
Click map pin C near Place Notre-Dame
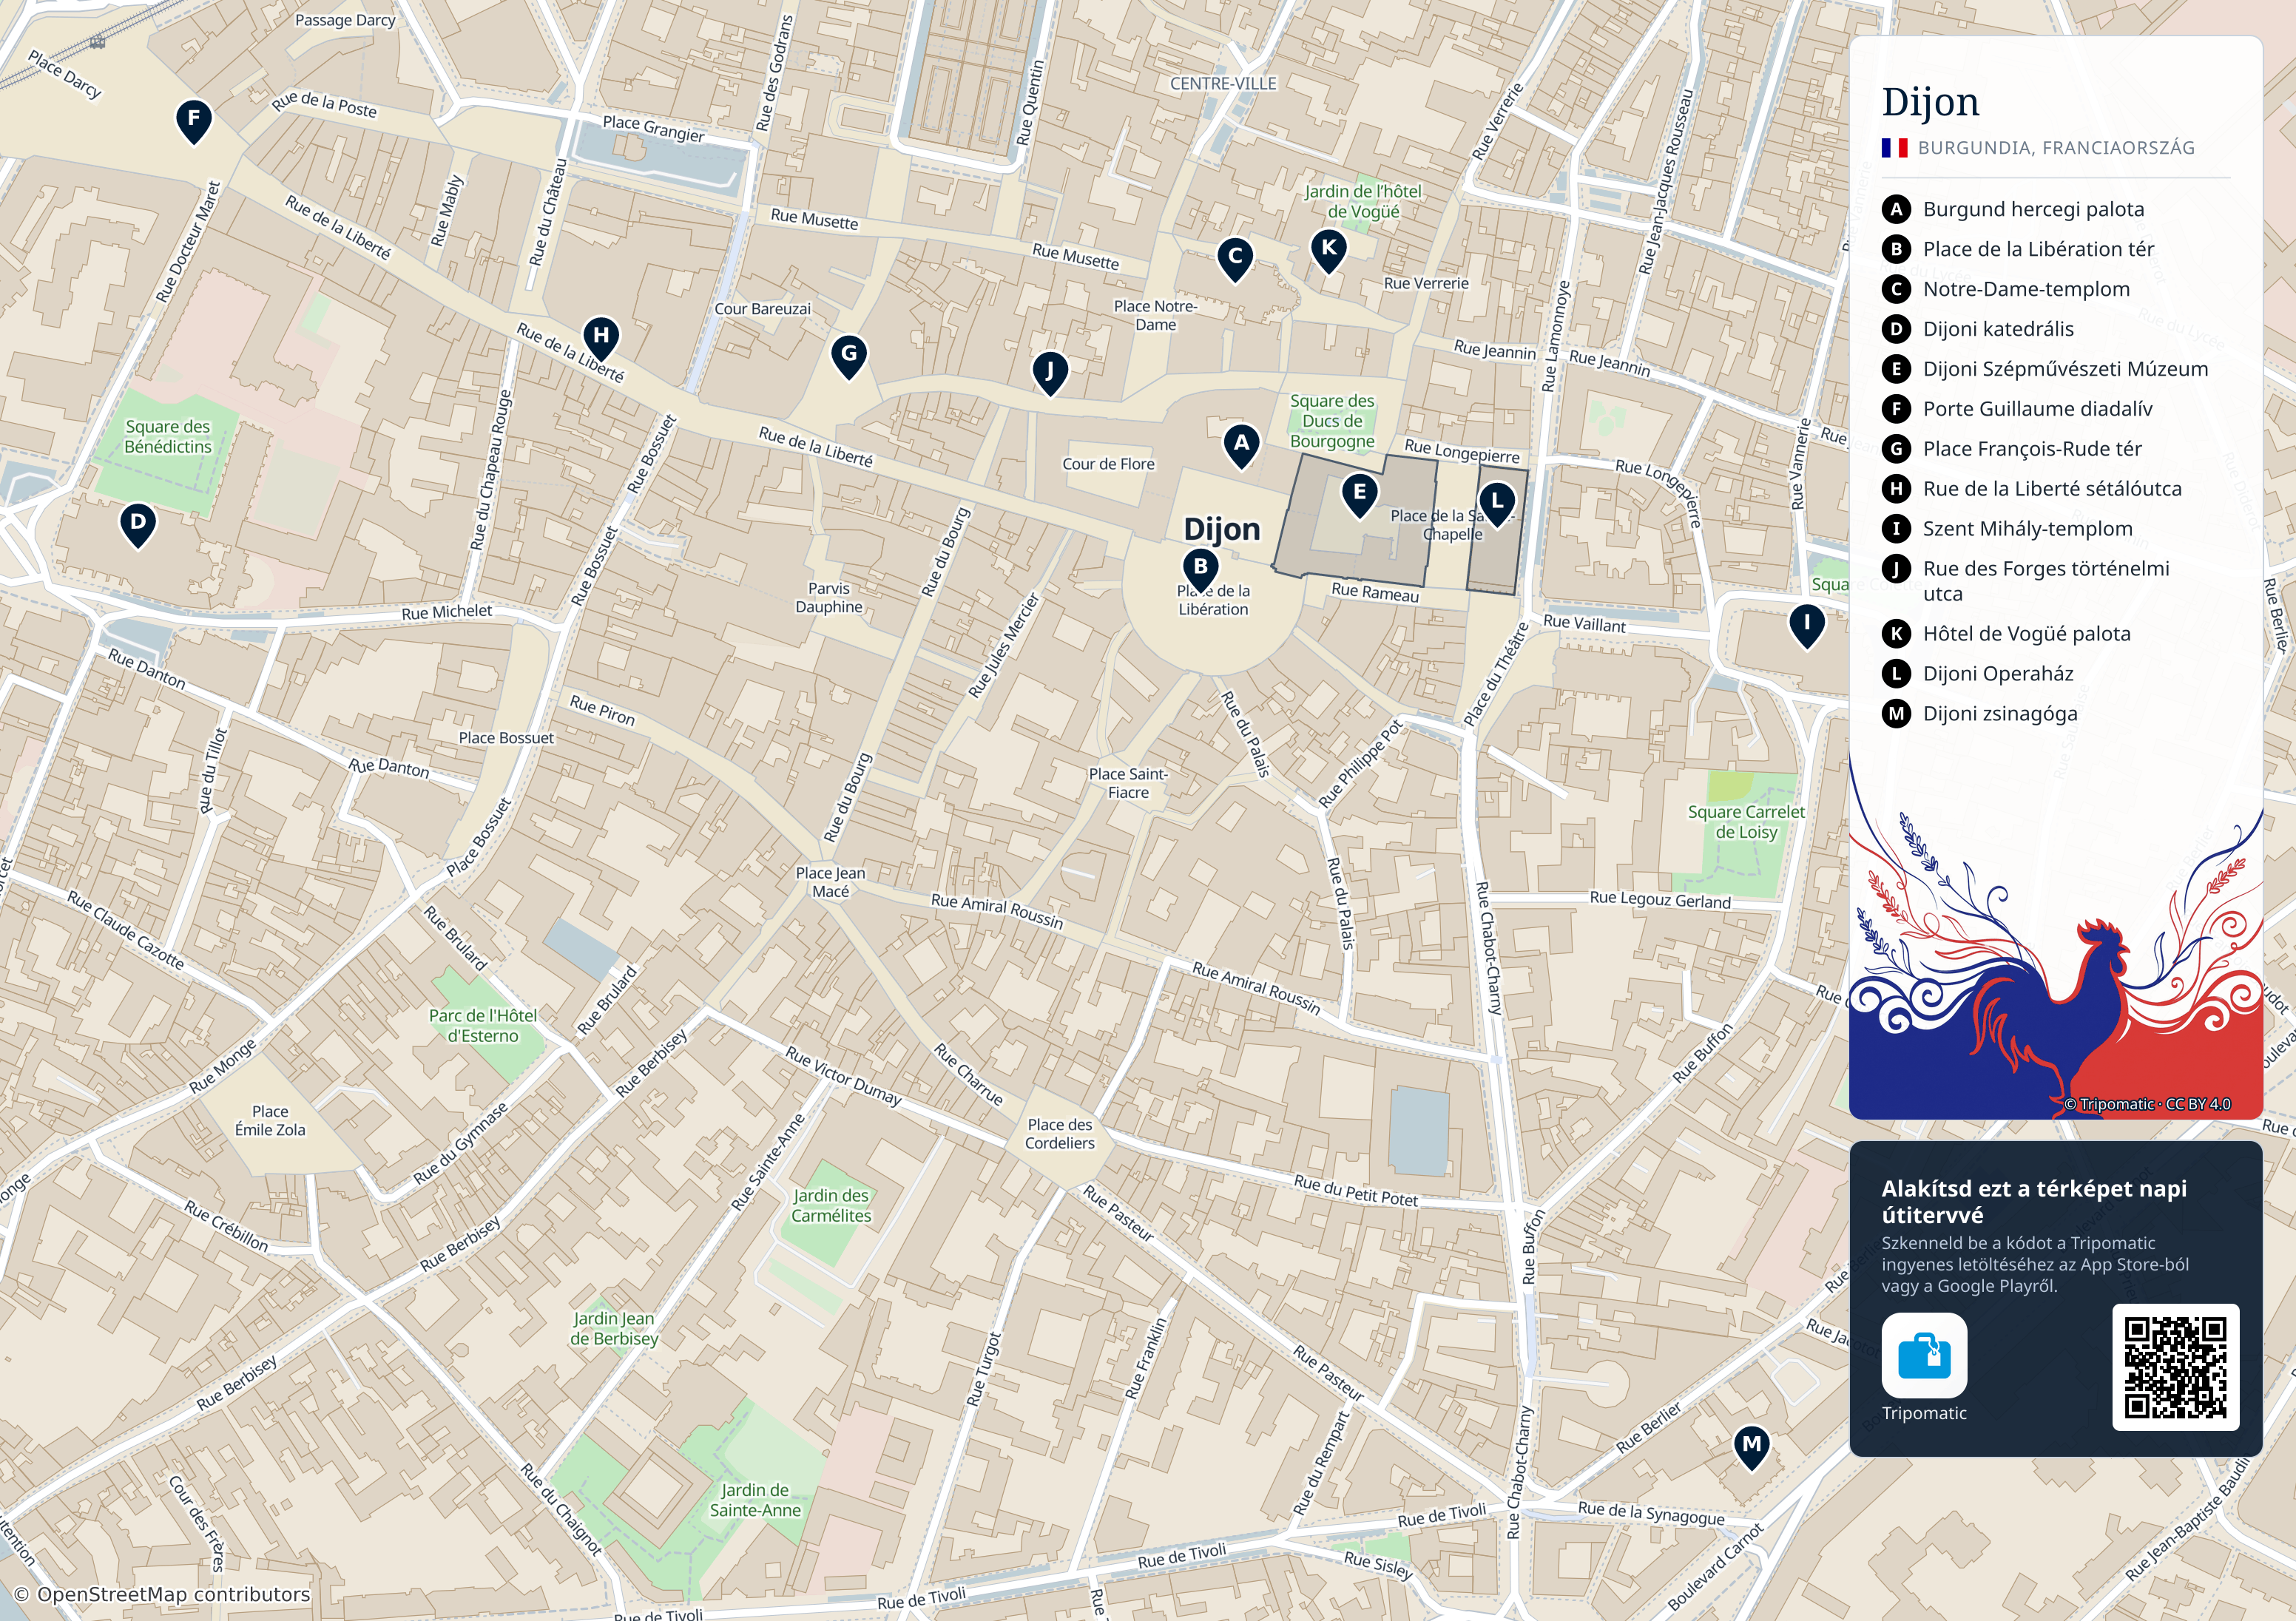pos(1235,260)
